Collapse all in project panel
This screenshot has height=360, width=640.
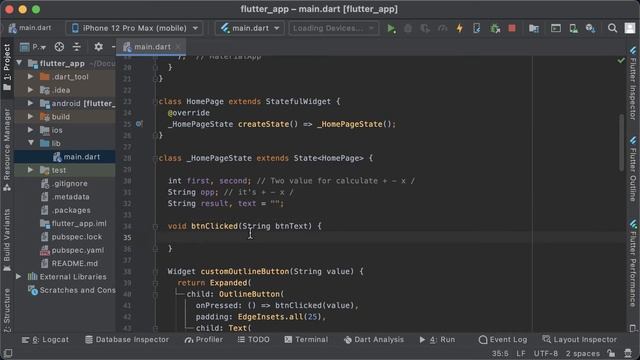(76, 47)
